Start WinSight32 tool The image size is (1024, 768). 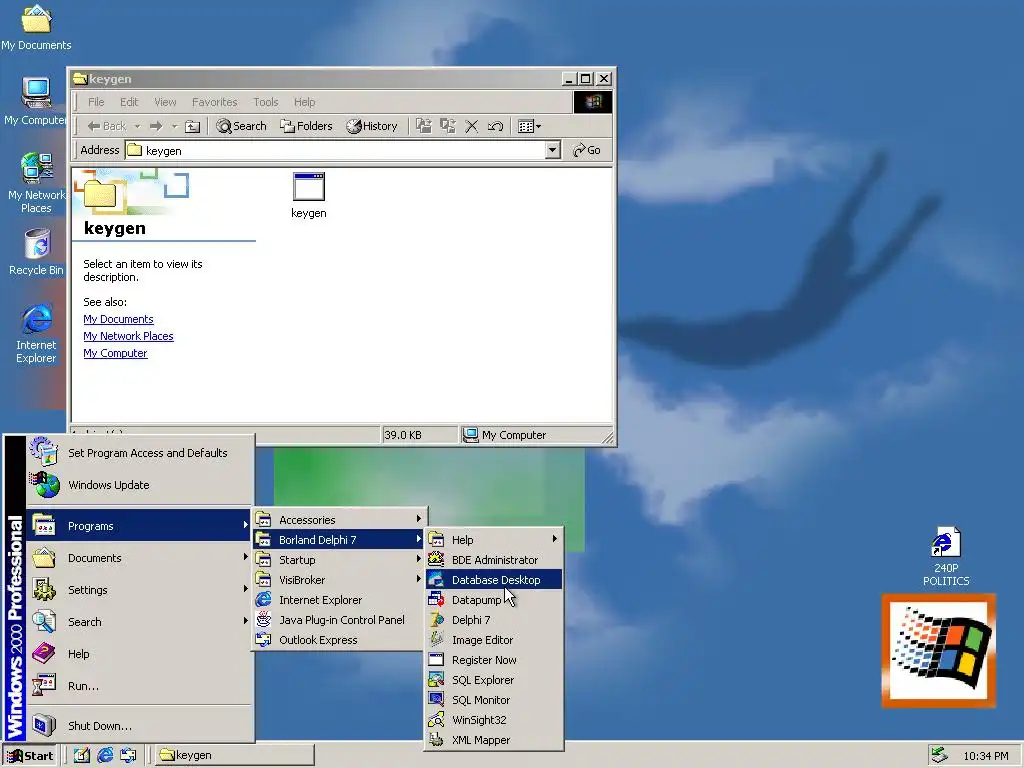(x=494, y=720)
